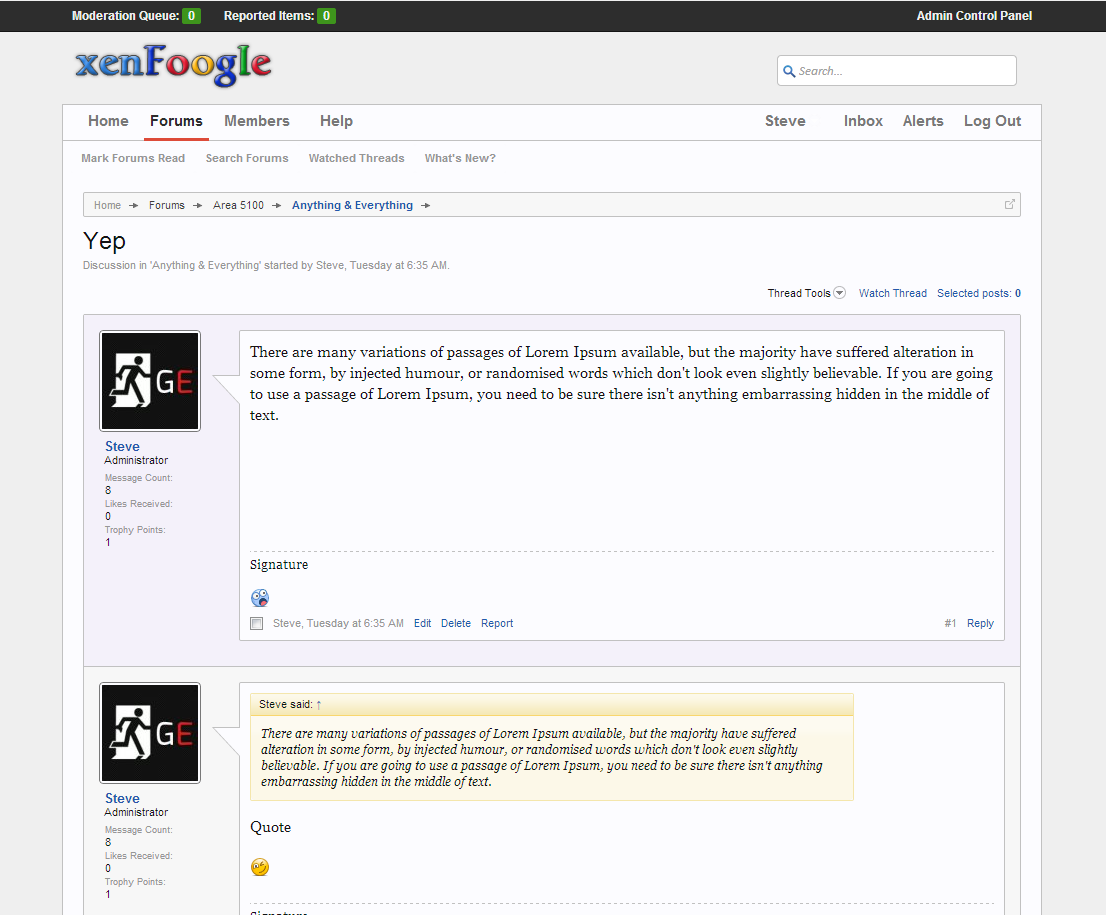1106x915 pixels.
Task: Click Edit on the first post
Action: [x=422, y=623]
